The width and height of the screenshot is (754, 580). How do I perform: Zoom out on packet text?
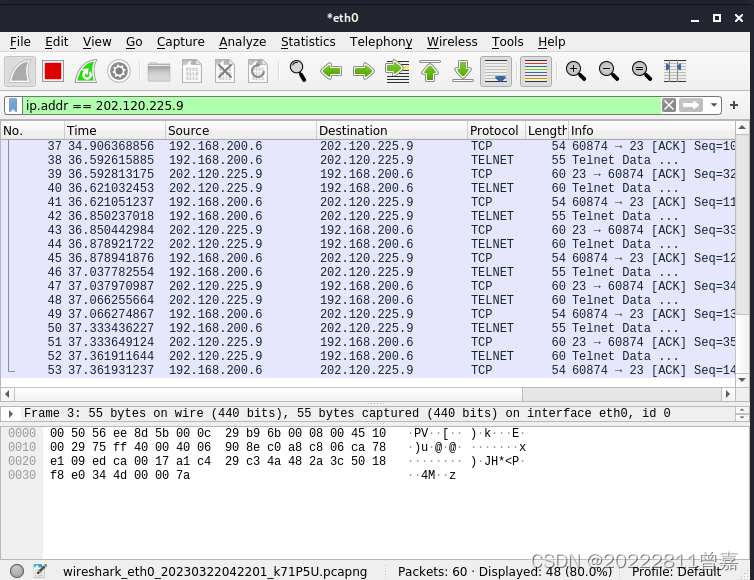[x=609, y=71]
